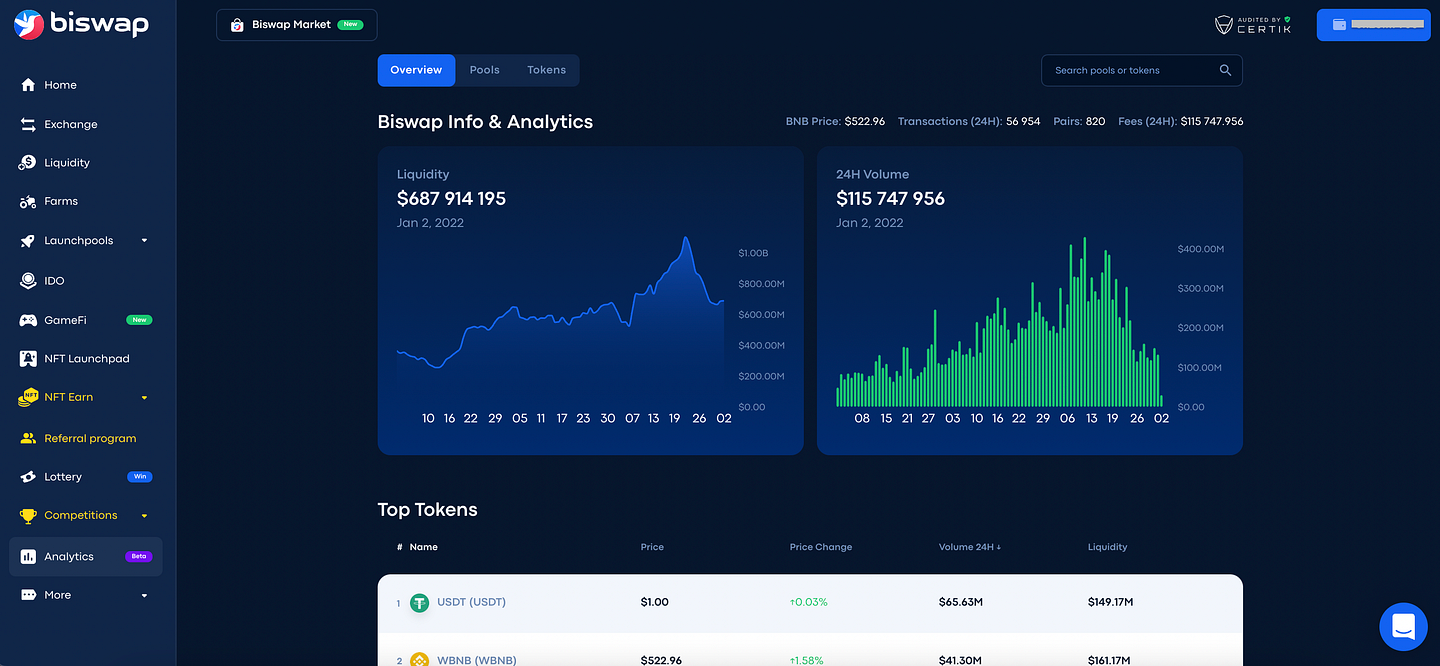Click the NFT Launchpad icon

pos(28,358)
